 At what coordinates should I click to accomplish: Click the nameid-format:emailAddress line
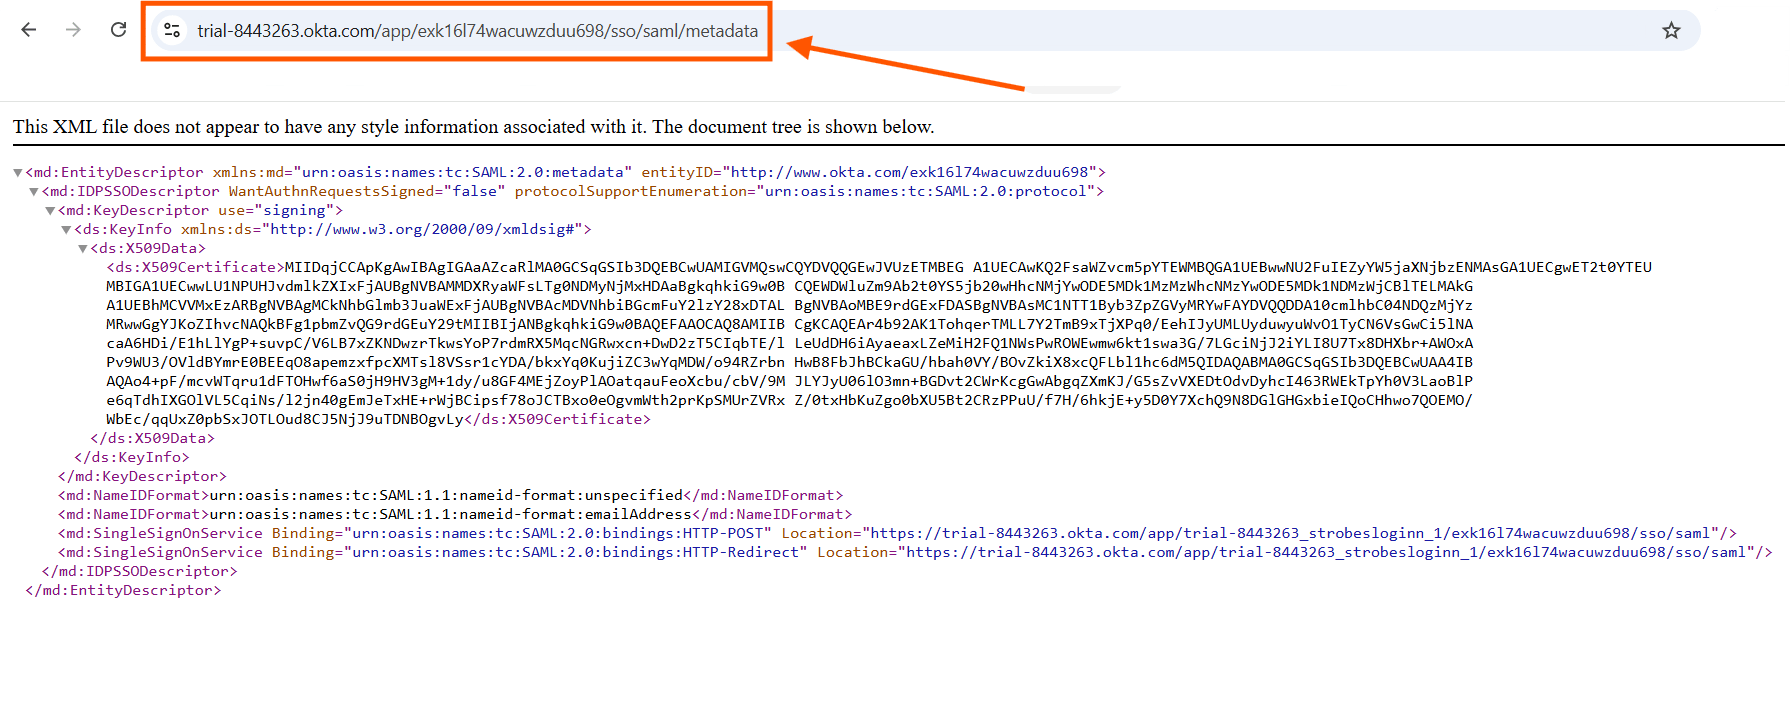point(455,514)
